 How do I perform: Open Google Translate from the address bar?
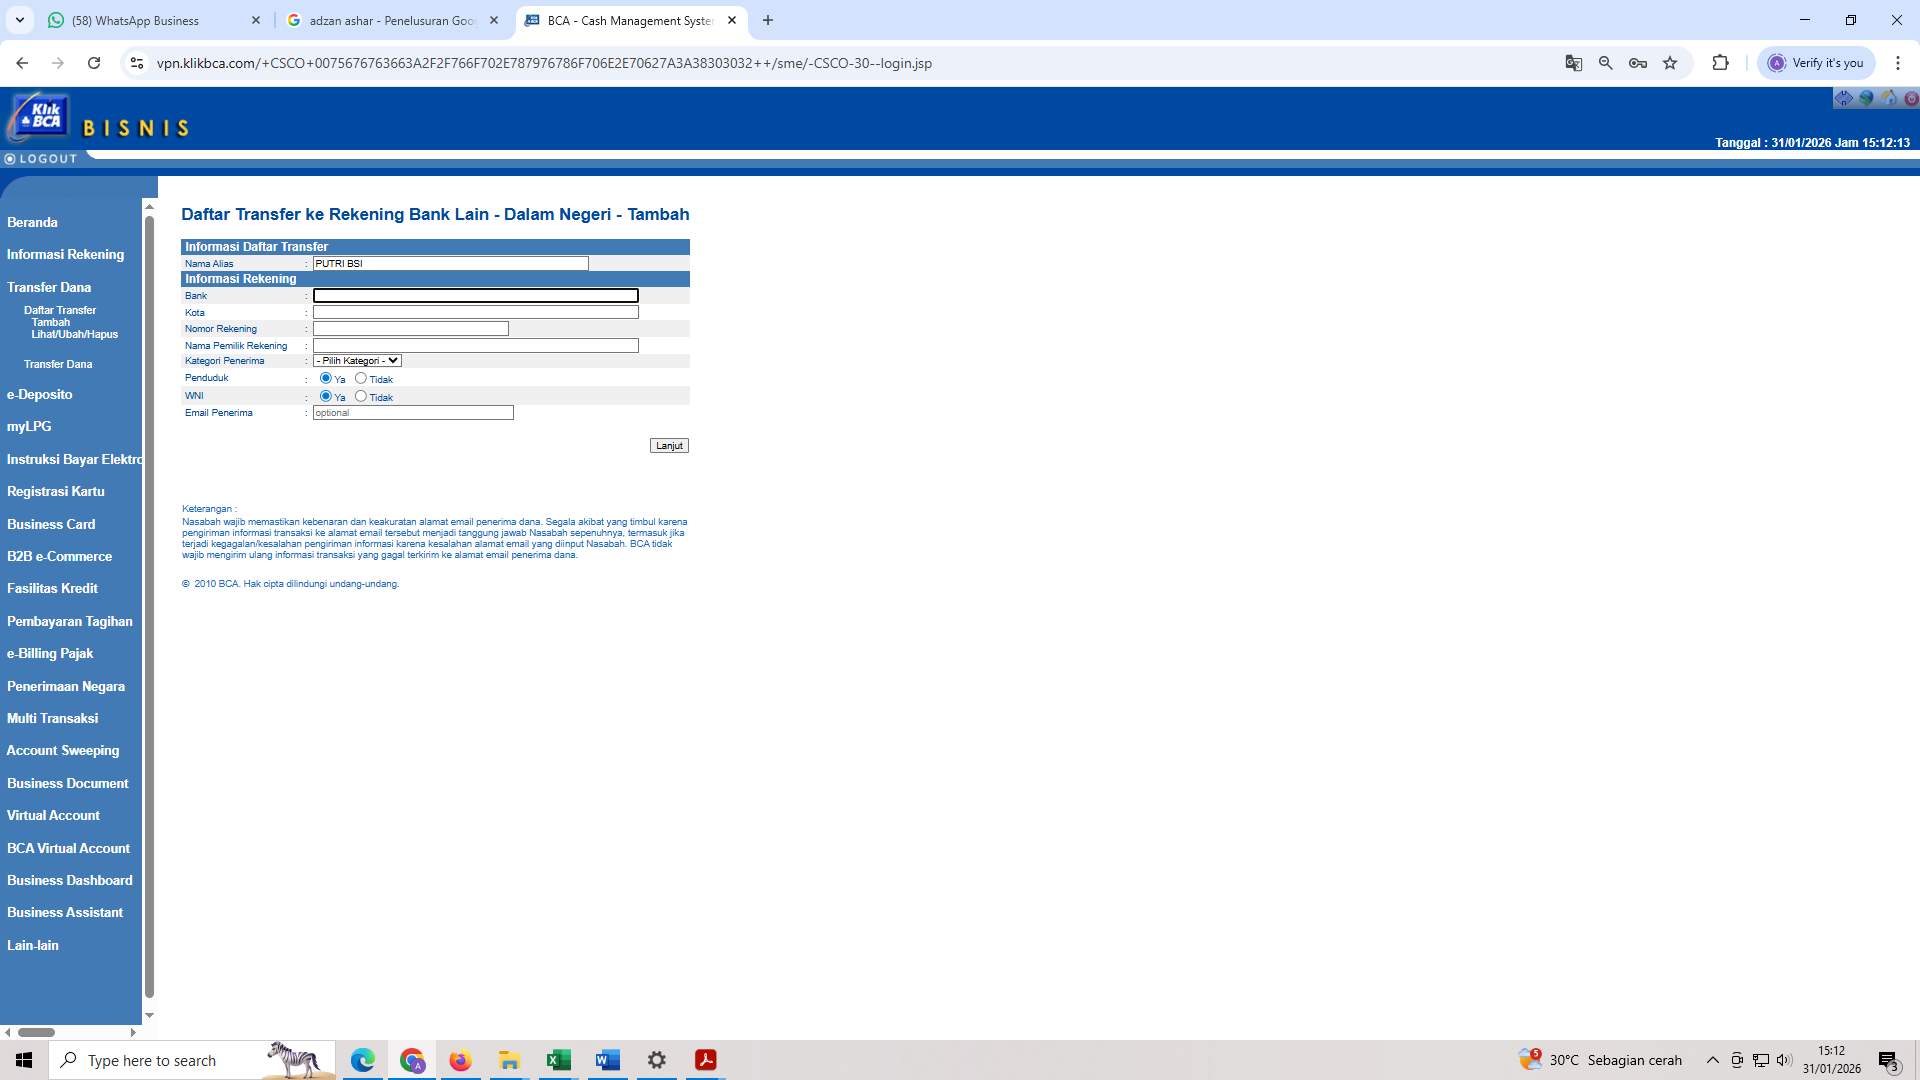click(1573, 62)
